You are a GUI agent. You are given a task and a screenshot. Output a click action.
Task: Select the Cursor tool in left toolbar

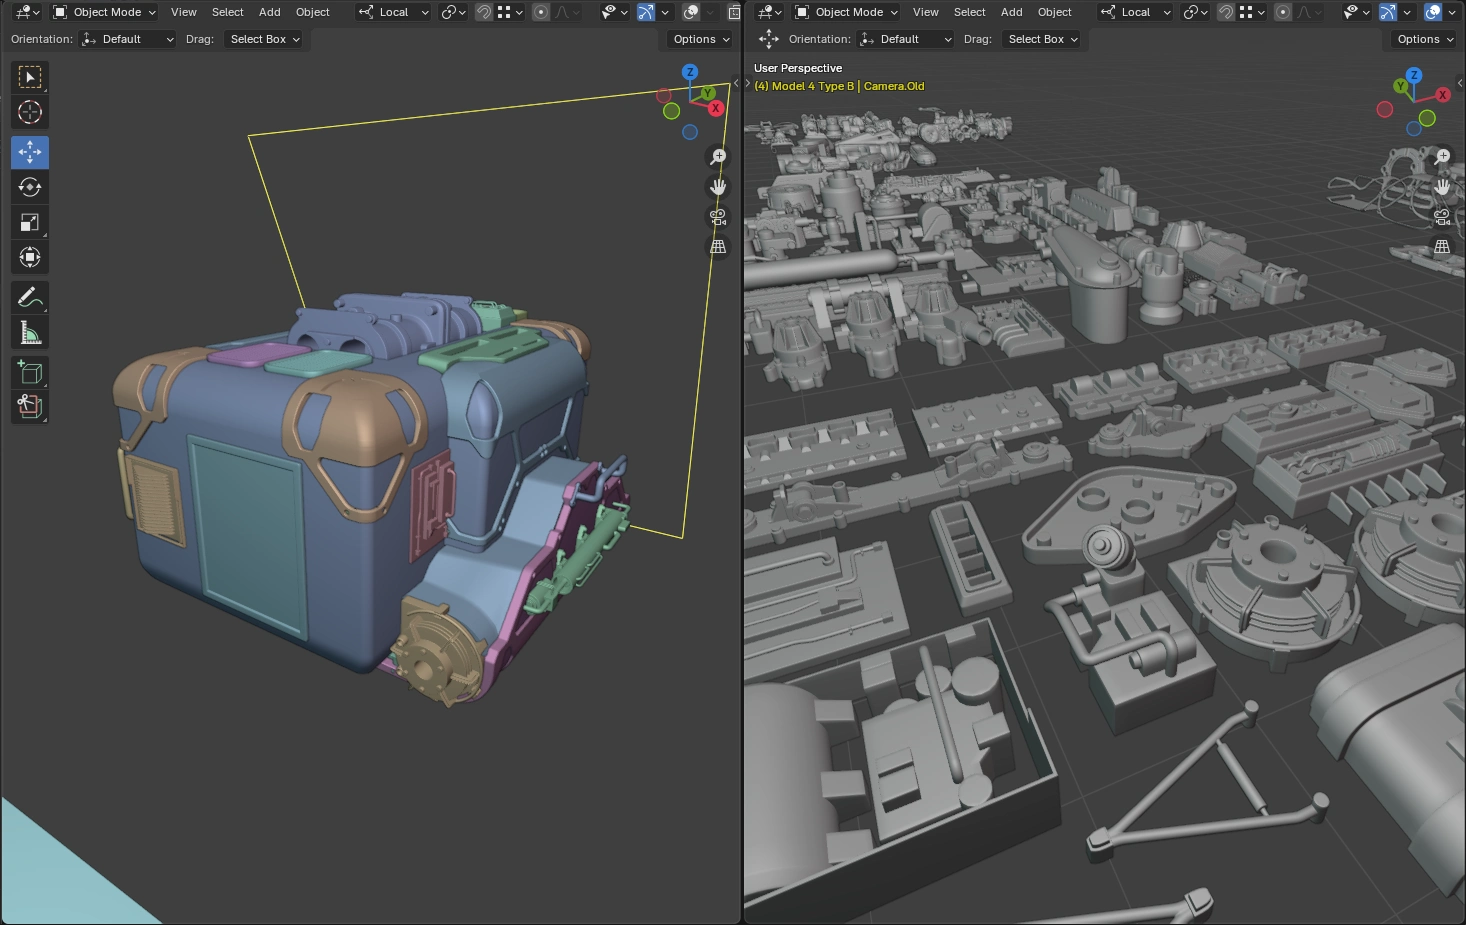point(30,112)
